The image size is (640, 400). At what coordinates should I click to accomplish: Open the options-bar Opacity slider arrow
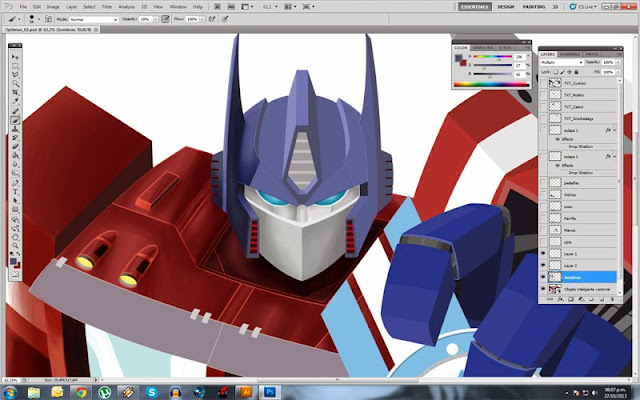coord(156,19)
